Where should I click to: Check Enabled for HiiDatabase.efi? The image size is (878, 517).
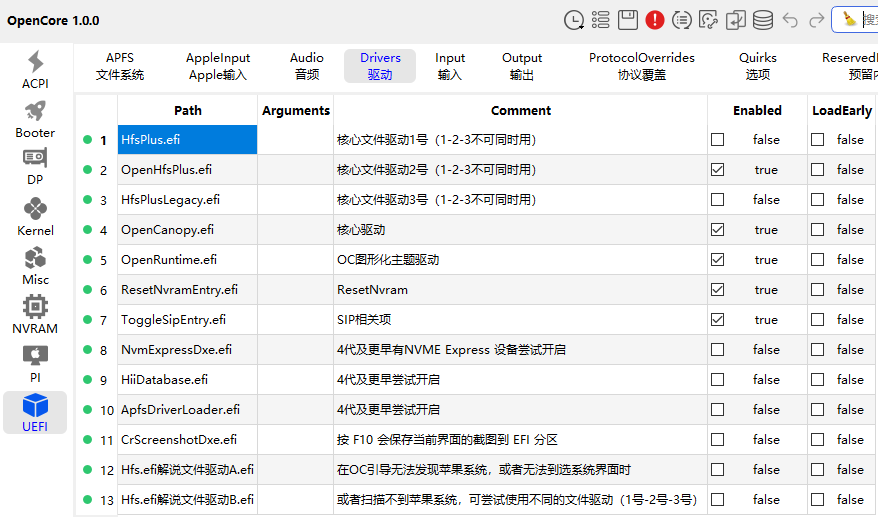pos(717,380)
